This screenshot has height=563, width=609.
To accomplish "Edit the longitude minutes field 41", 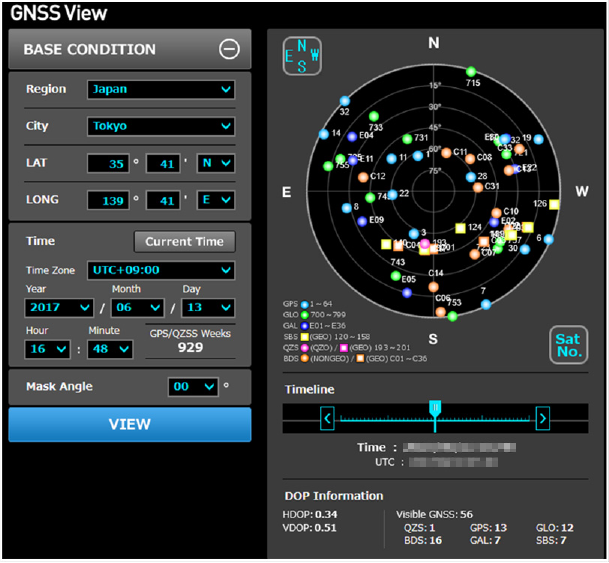I will coord(163,200).
